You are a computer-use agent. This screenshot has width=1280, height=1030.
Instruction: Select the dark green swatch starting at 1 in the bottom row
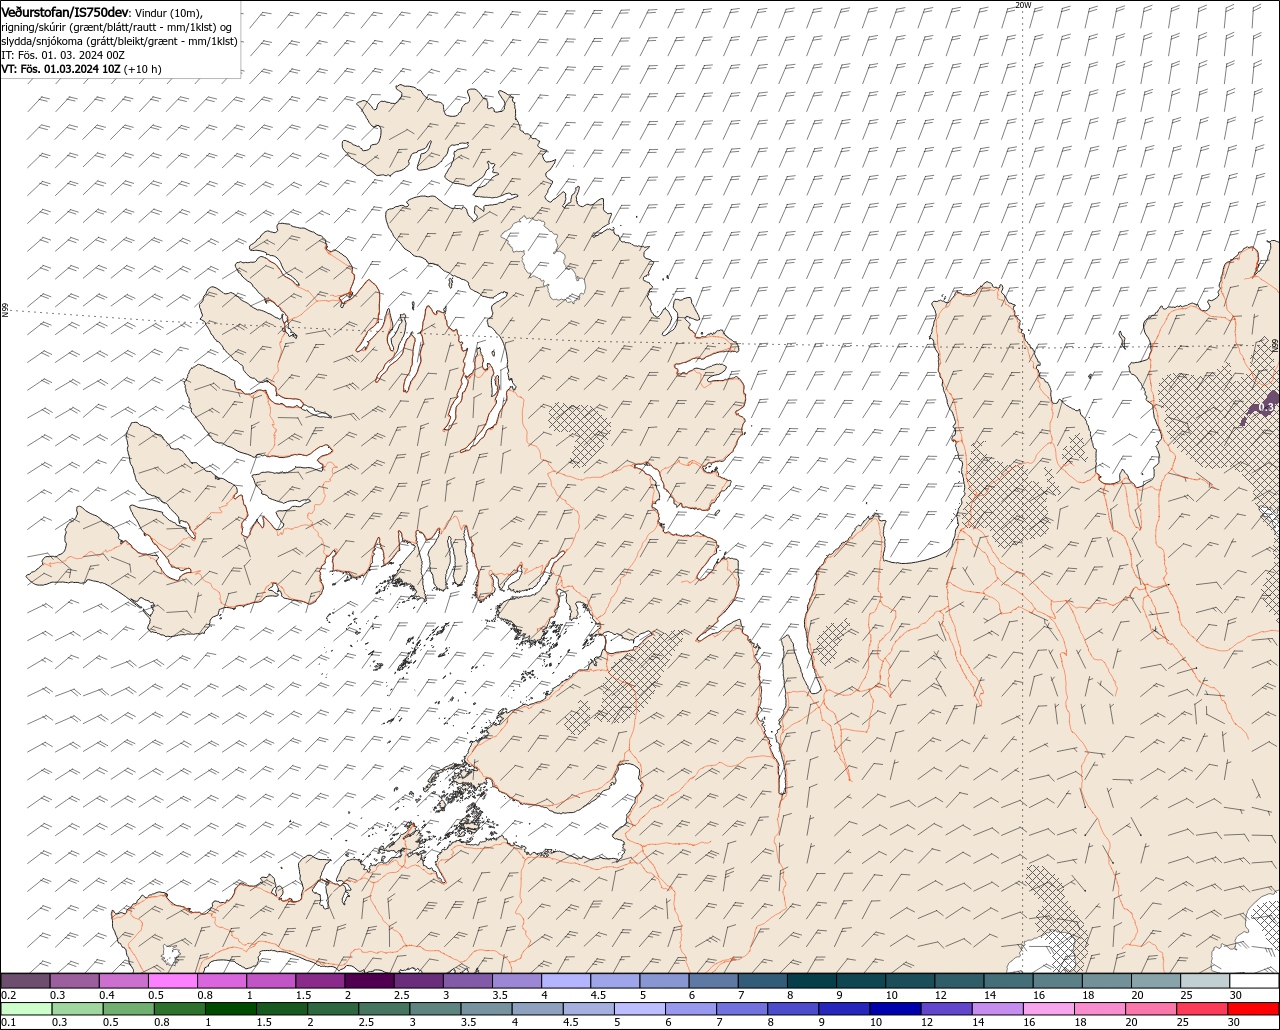[x=232, y=1009]
